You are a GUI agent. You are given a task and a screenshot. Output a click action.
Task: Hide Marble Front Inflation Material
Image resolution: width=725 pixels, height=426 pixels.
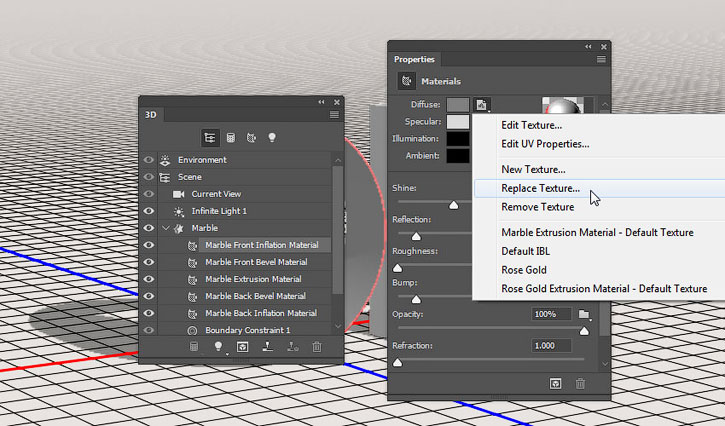[x=148, y=245]
